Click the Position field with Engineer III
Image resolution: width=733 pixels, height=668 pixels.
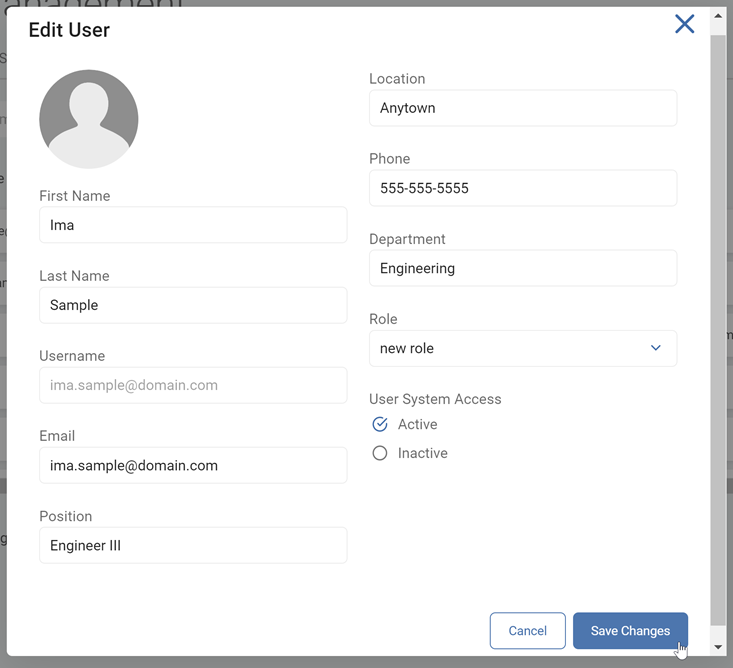click(193, 546)
